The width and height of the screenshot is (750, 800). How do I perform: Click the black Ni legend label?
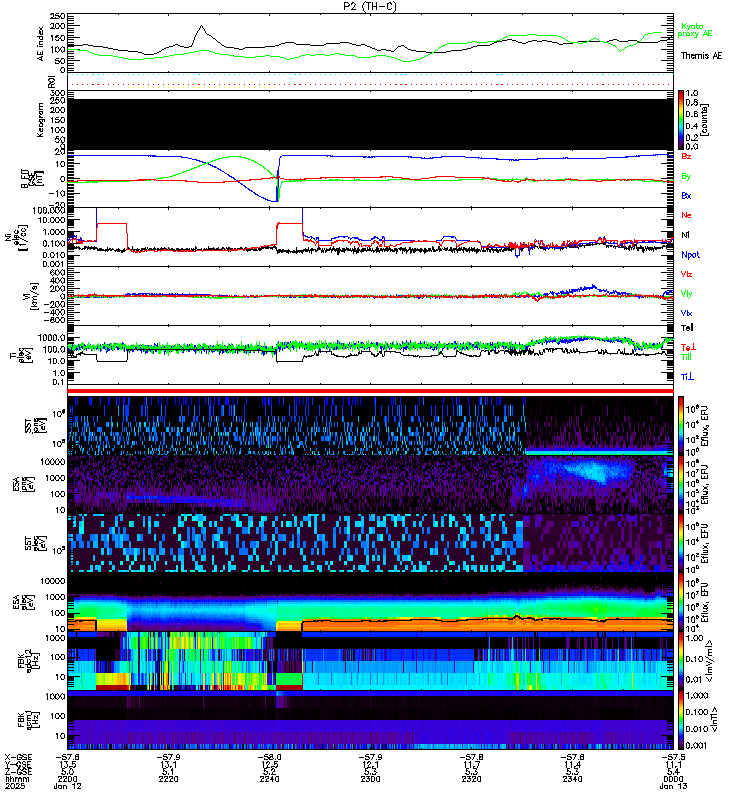(x=685, y=235)
